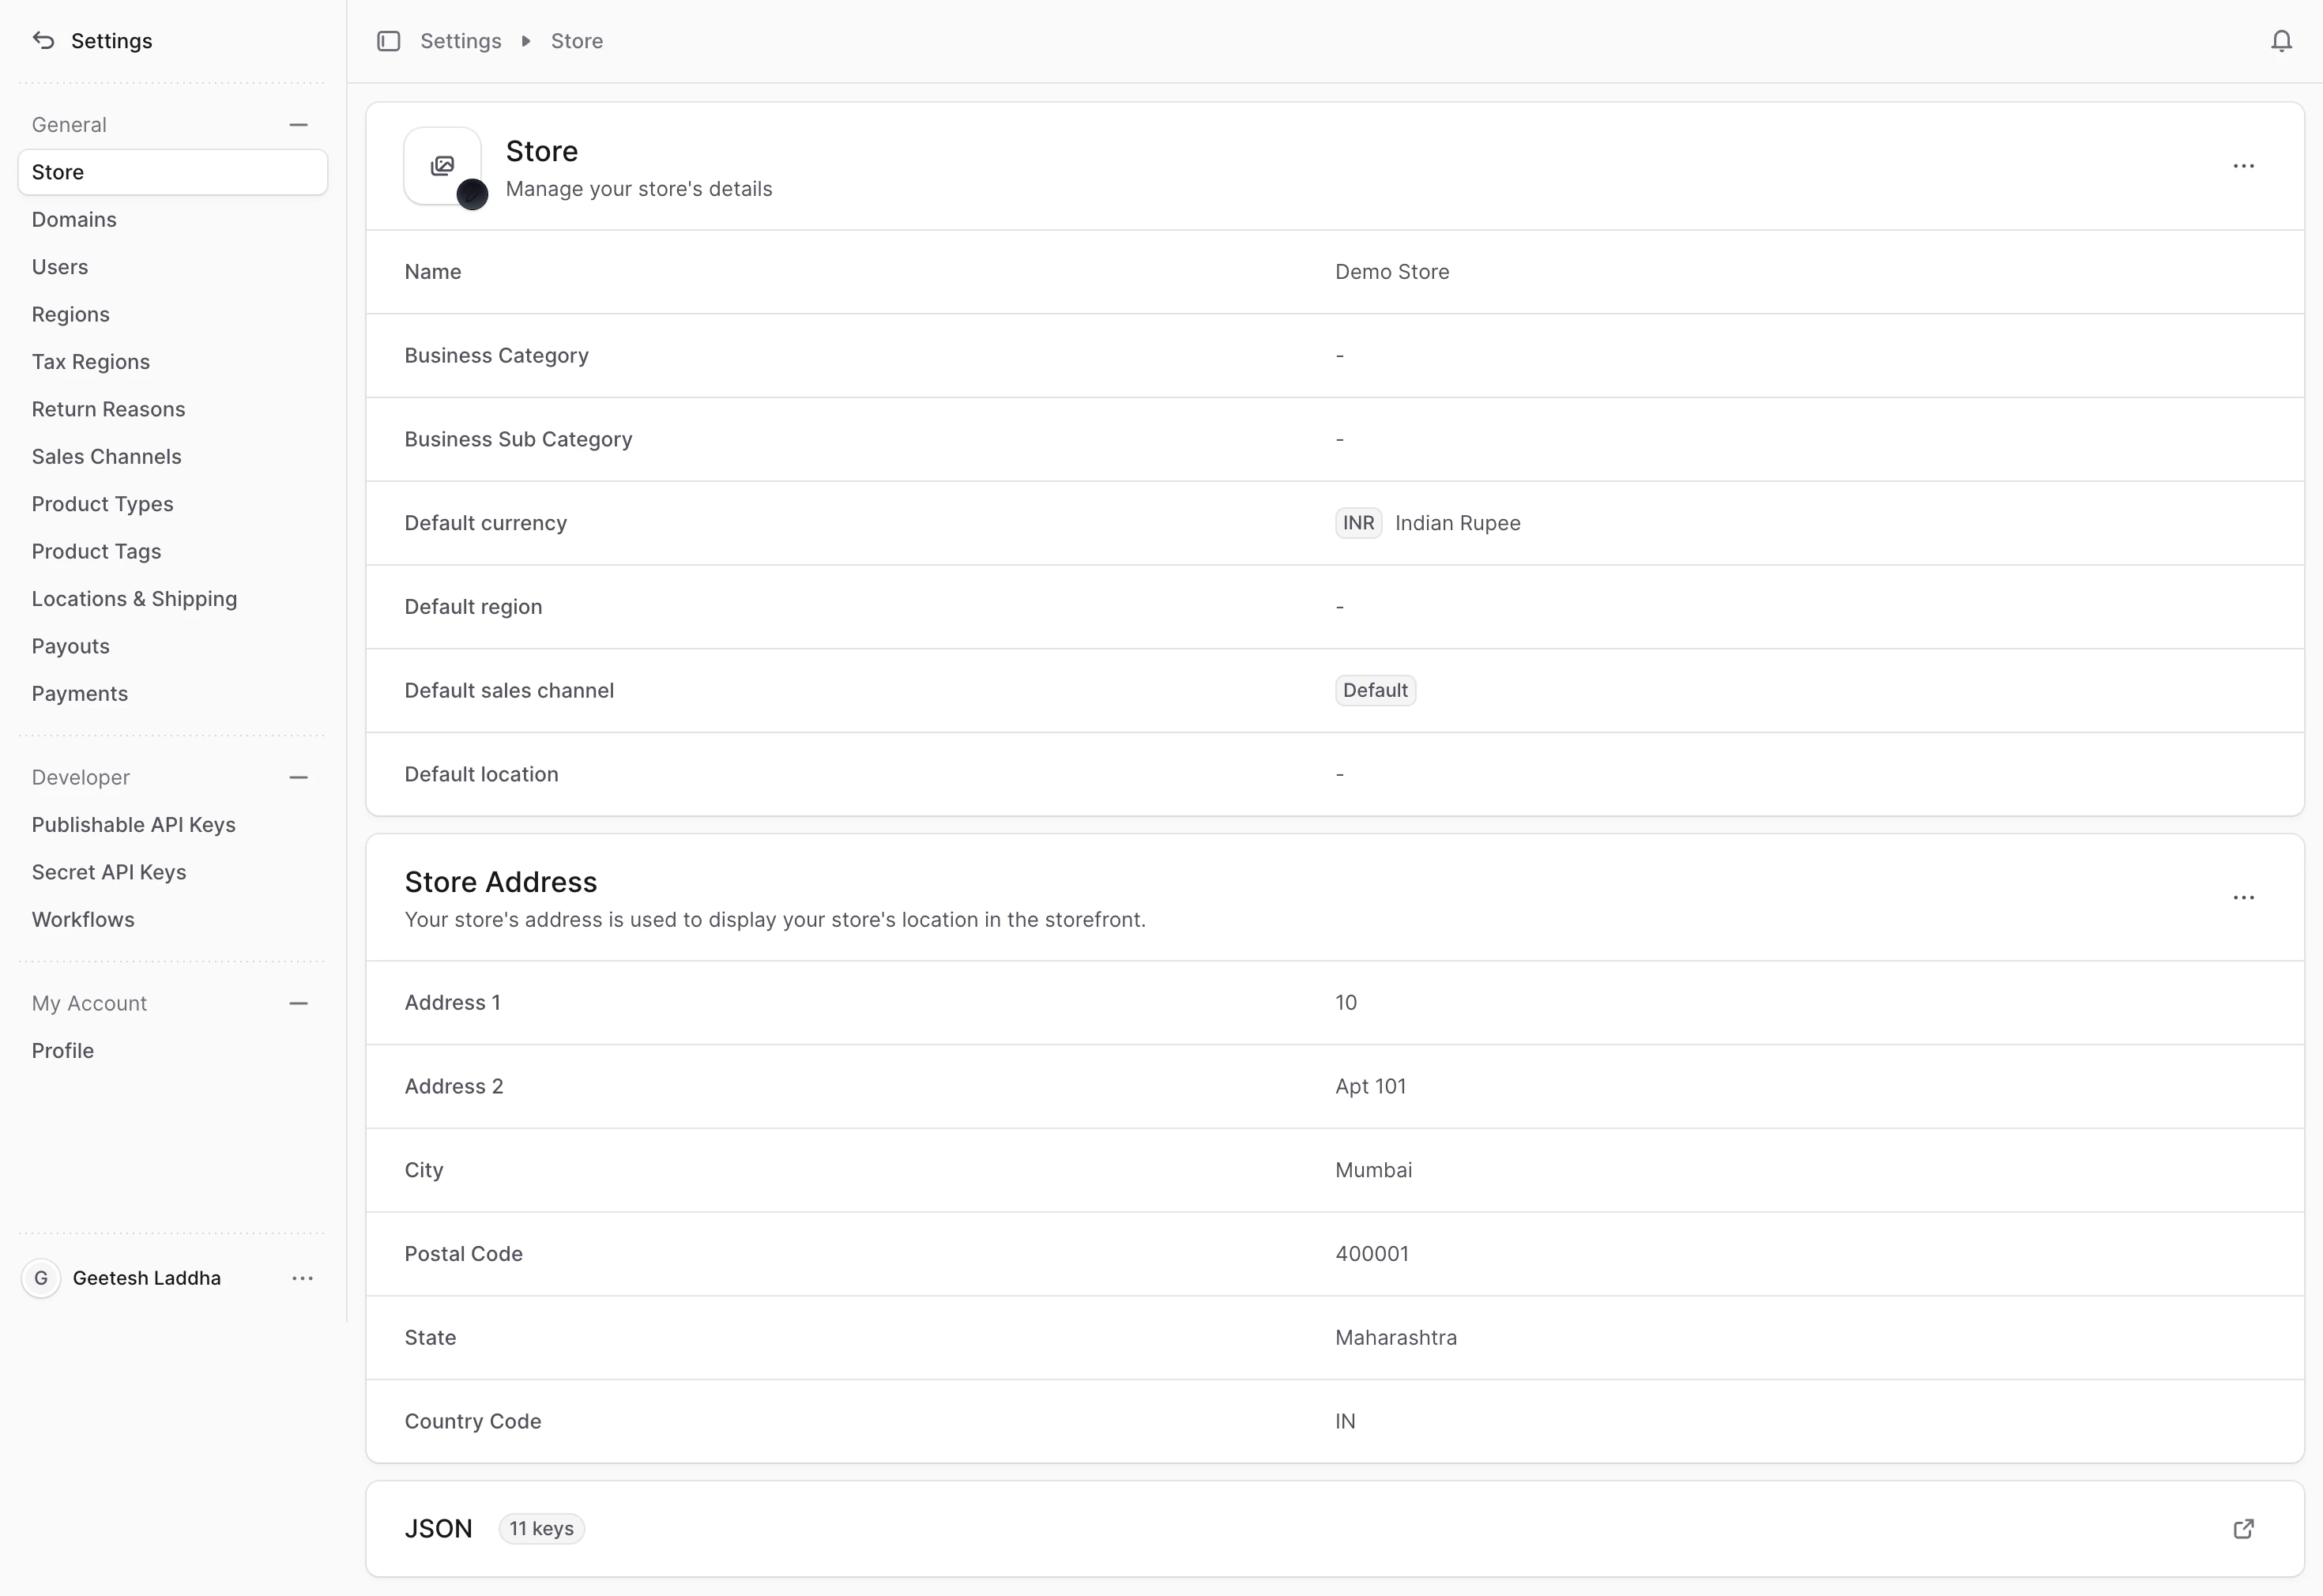Click the store logo image placeholder
2323x1596 pixels.
tap(441, 165)
